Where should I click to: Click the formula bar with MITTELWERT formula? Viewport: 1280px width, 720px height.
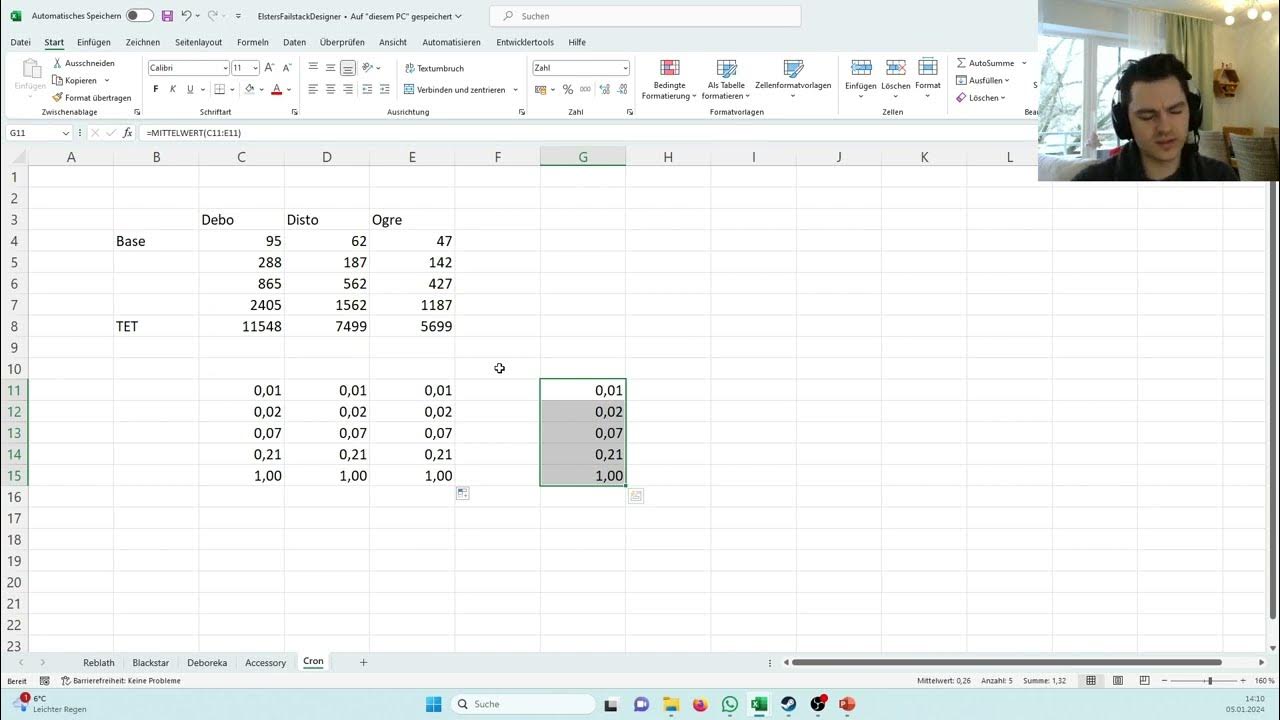click(x=590, y=133)
